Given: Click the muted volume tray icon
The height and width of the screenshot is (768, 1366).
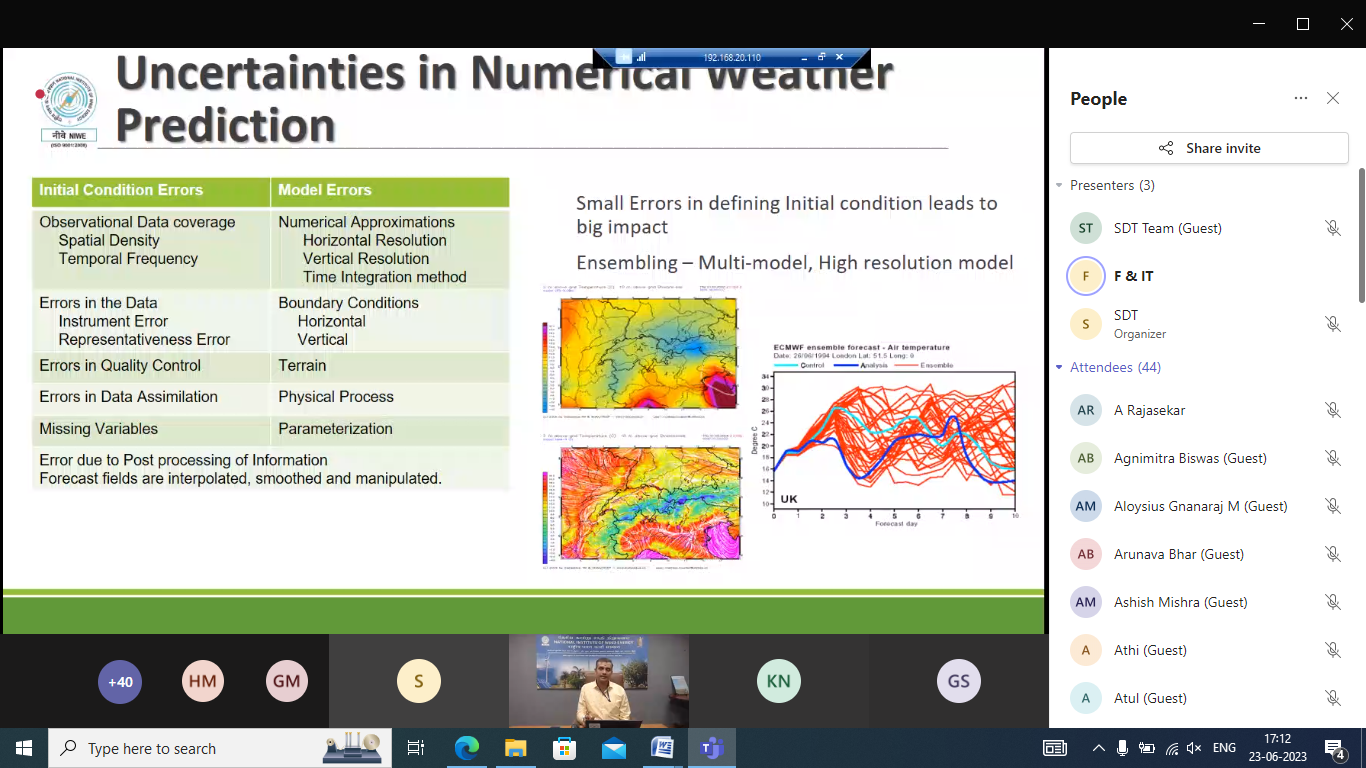Looking at the screenshot, I should coord(1194,748).
